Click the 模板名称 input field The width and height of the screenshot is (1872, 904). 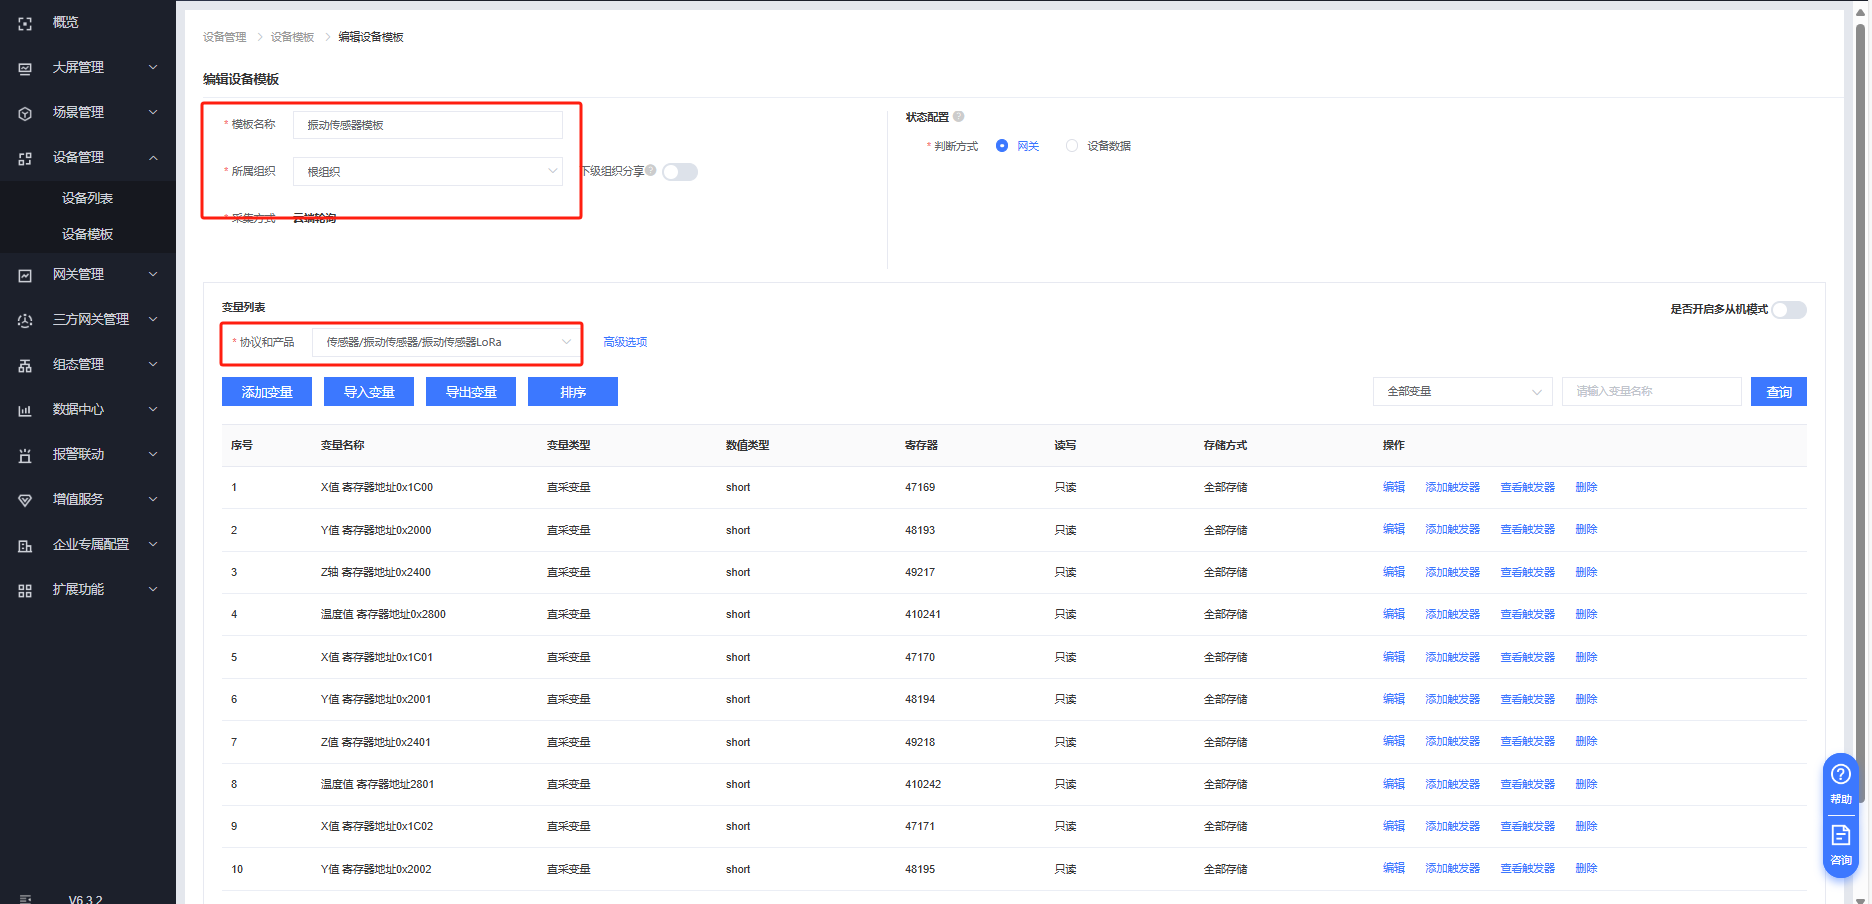(x=428, y=125)
